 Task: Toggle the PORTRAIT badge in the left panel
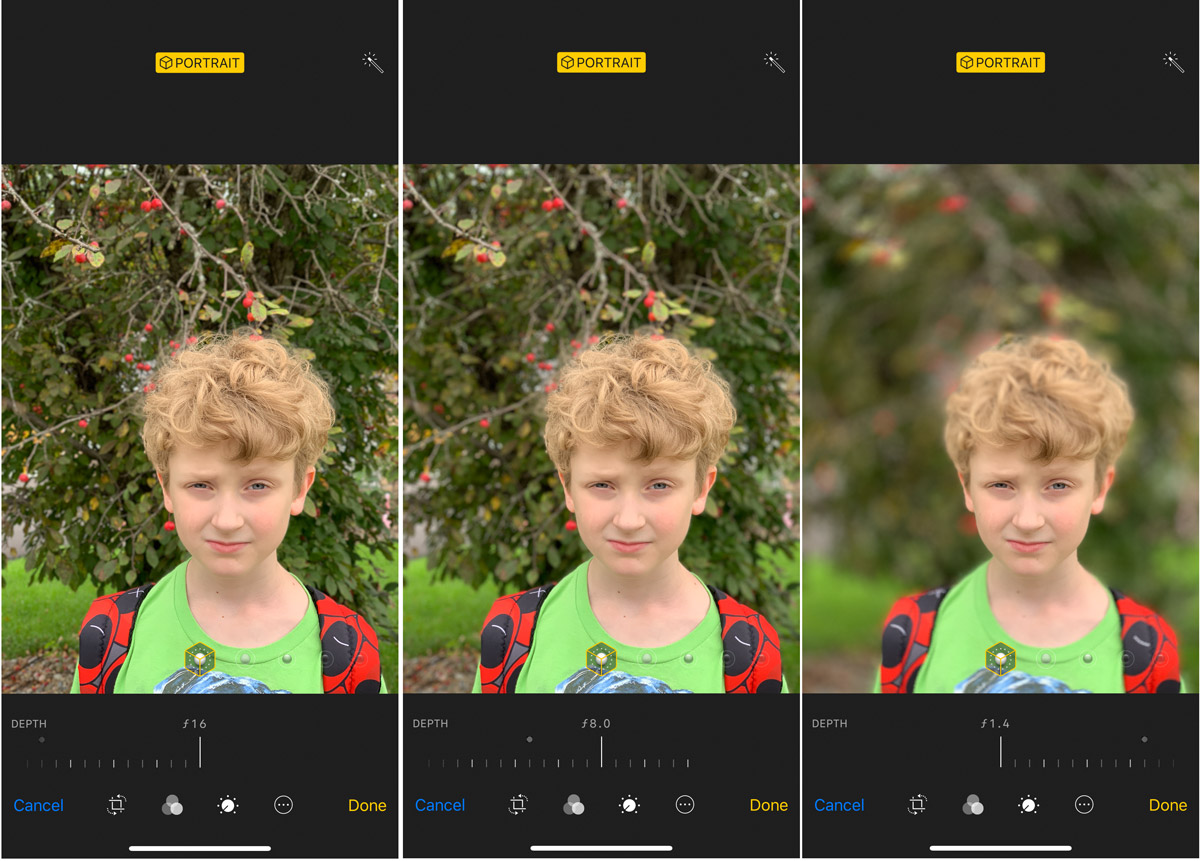tap(200, 62)
